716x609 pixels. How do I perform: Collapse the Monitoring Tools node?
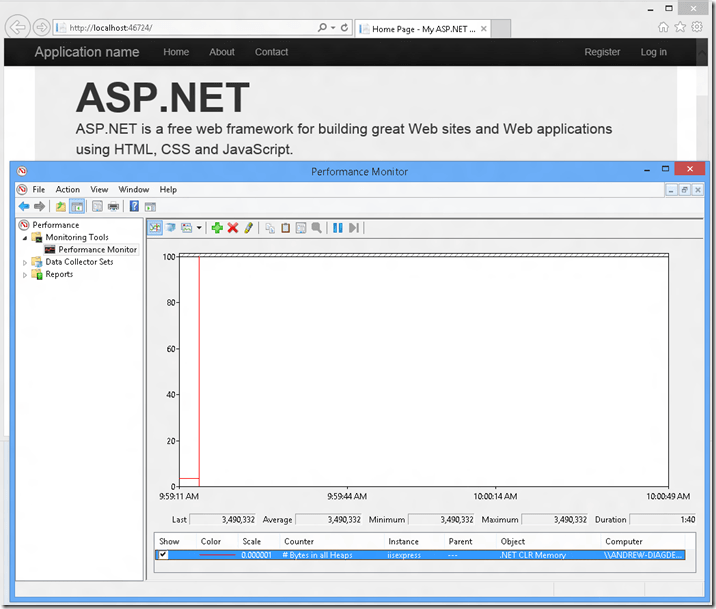point(25,238)
